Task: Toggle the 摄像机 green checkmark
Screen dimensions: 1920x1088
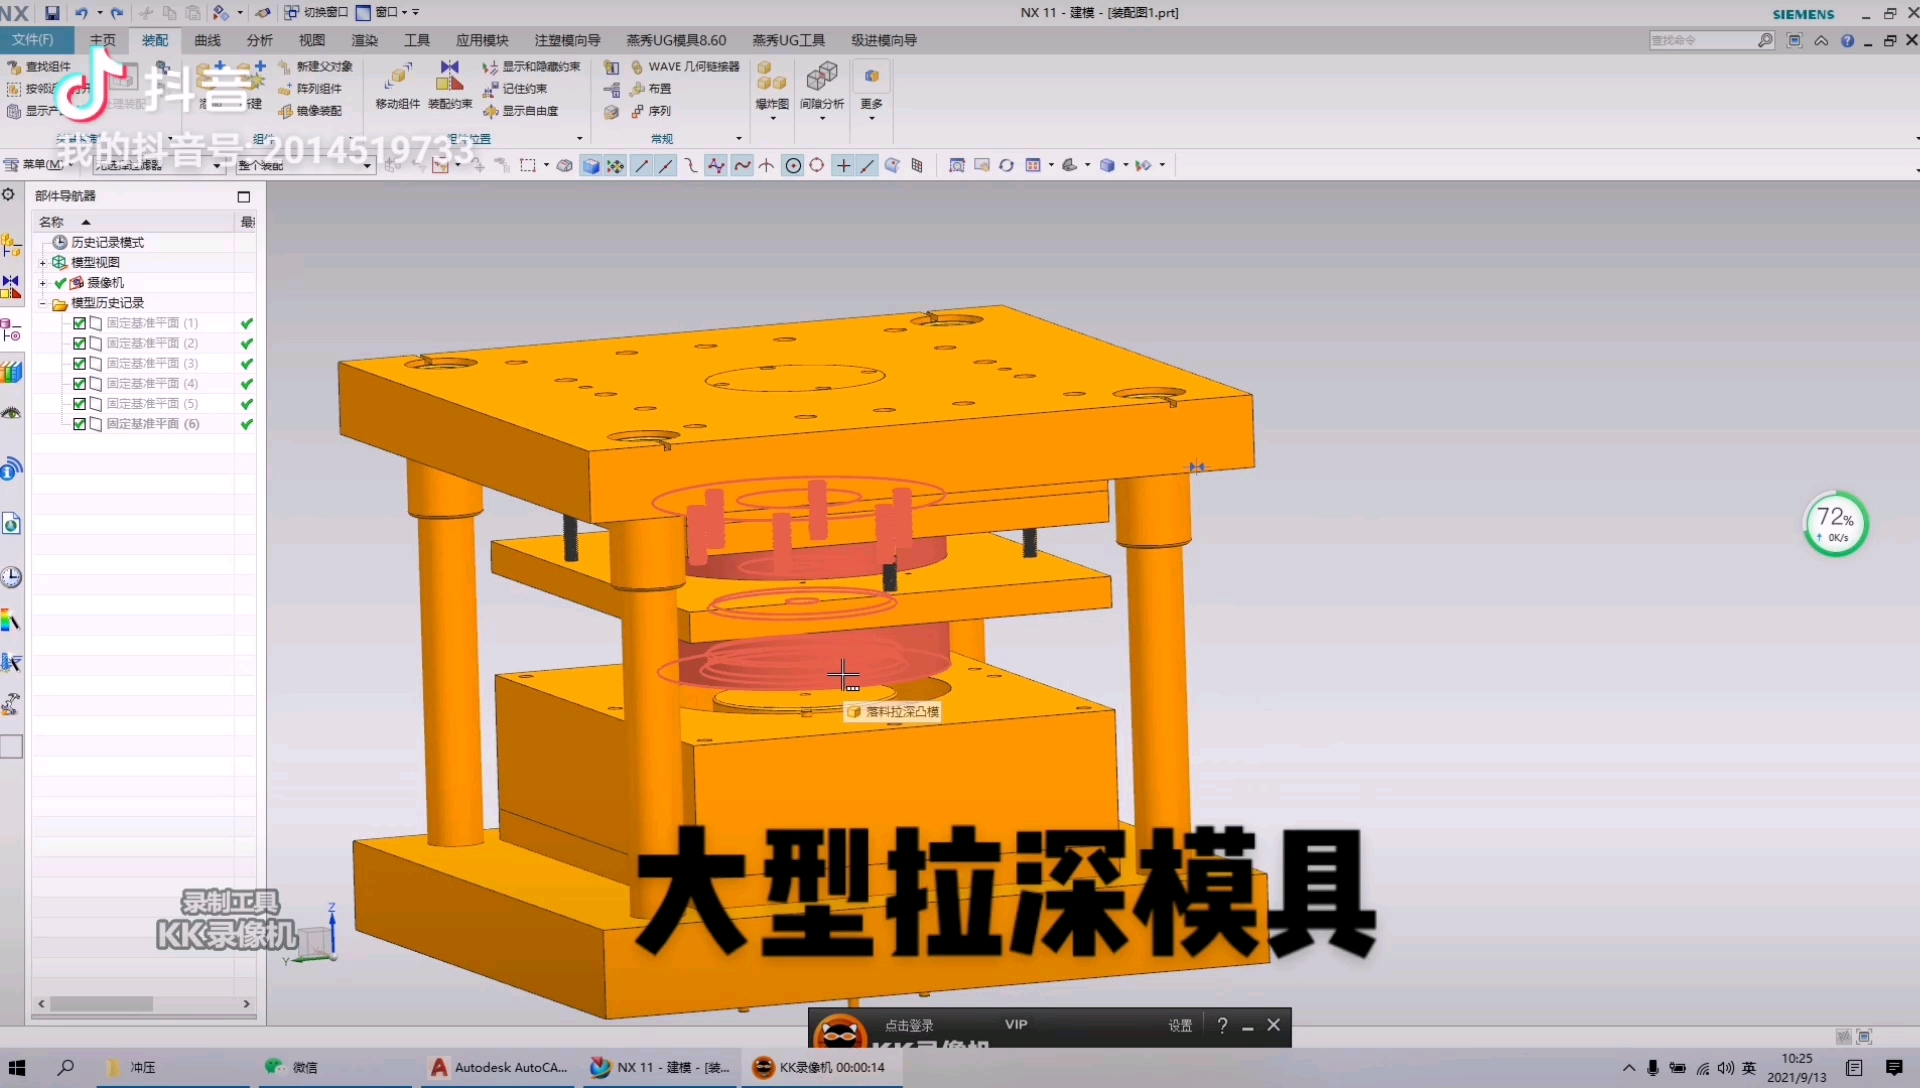Action: pos(60,283)
